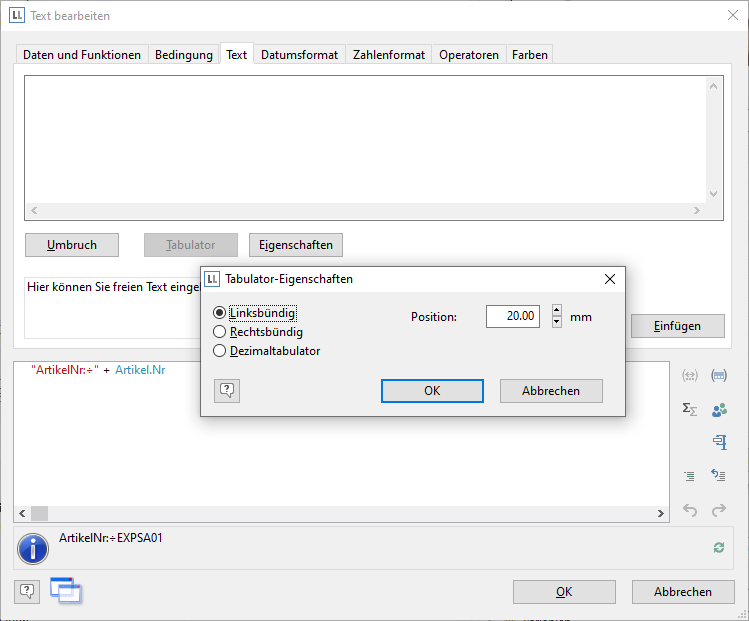Image resolution: width=749 pixels, height=621 pixels.
Task: Confirm tabulator properties with OK
Action: 432,391
